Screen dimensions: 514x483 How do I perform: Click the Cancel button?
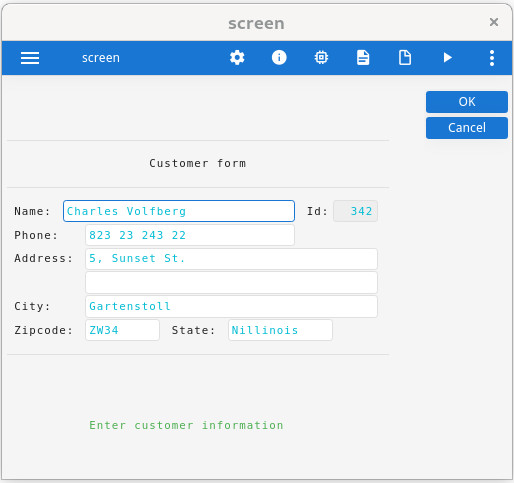pyautogui.click(x=467, y=128)
